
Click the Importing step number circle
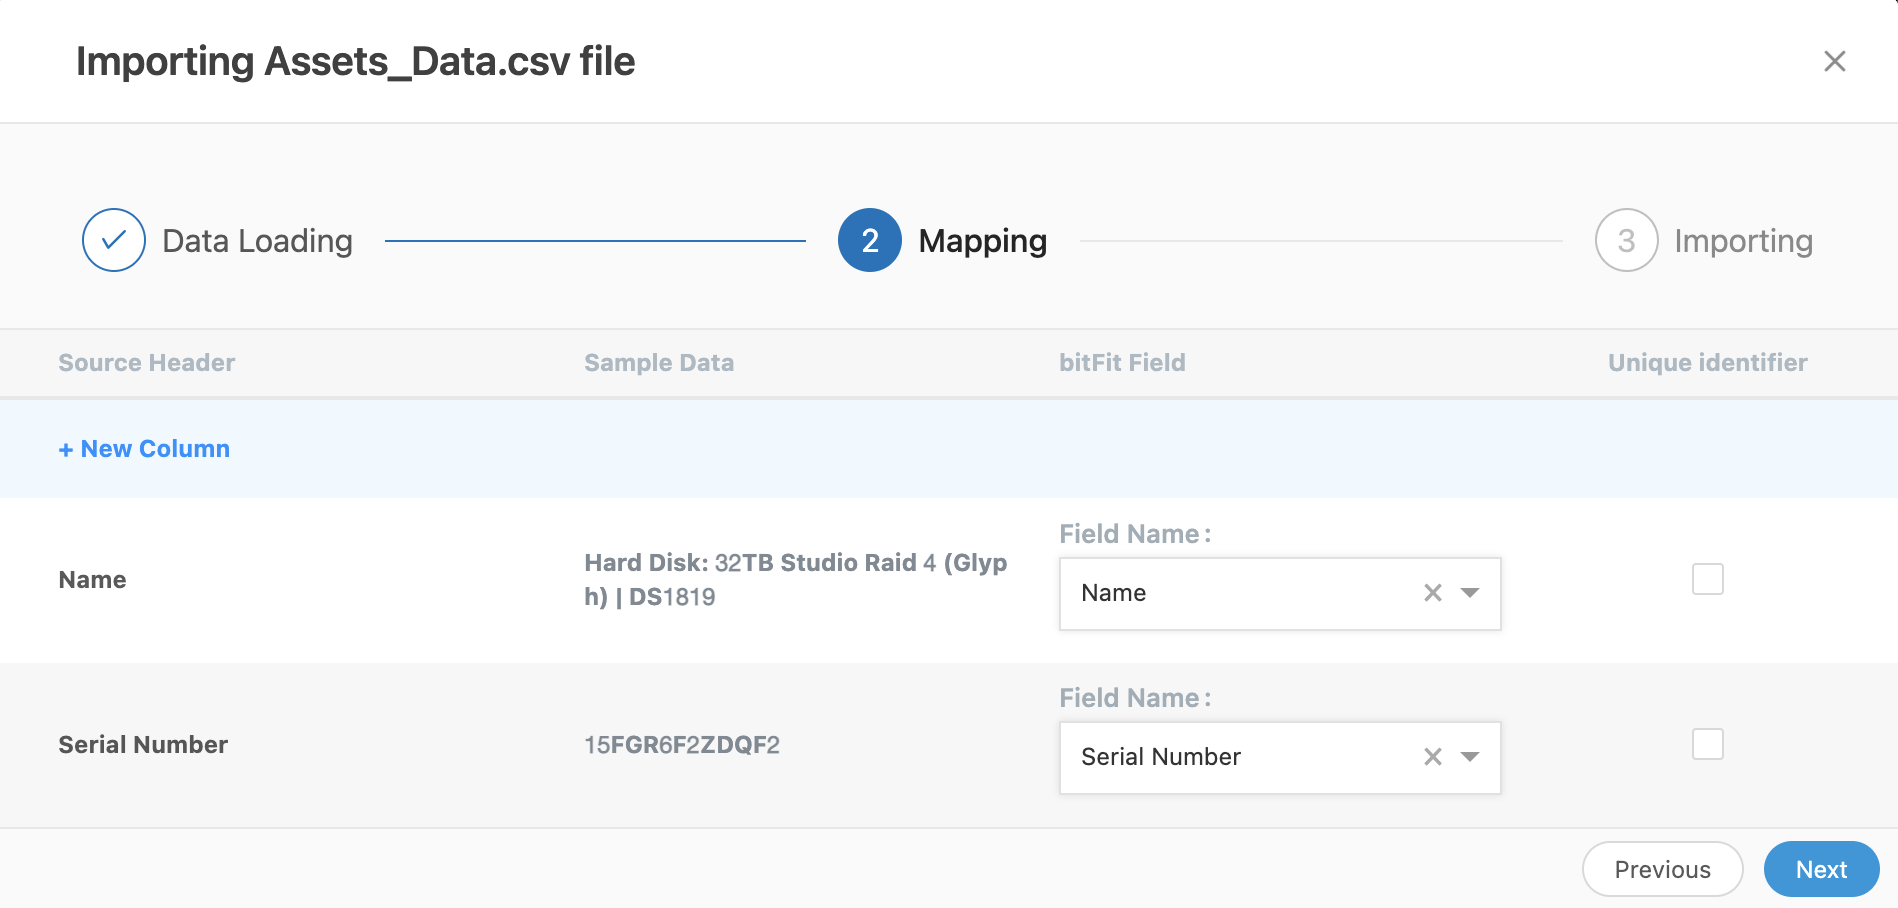[1626, 240]
